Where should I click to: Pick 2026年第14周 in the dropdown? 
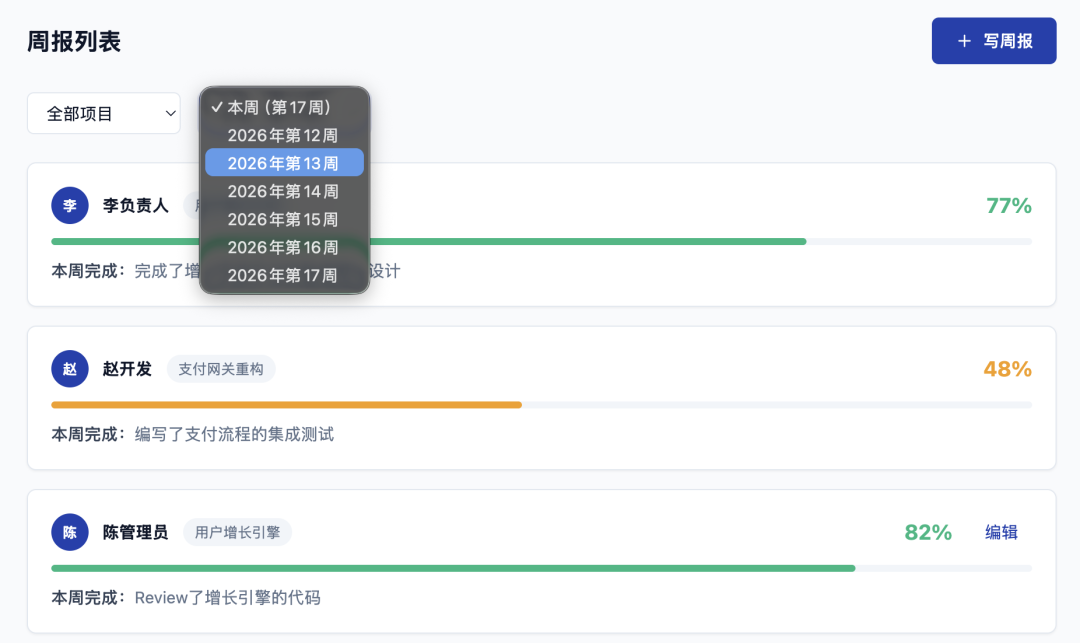[x=284, y=191]
